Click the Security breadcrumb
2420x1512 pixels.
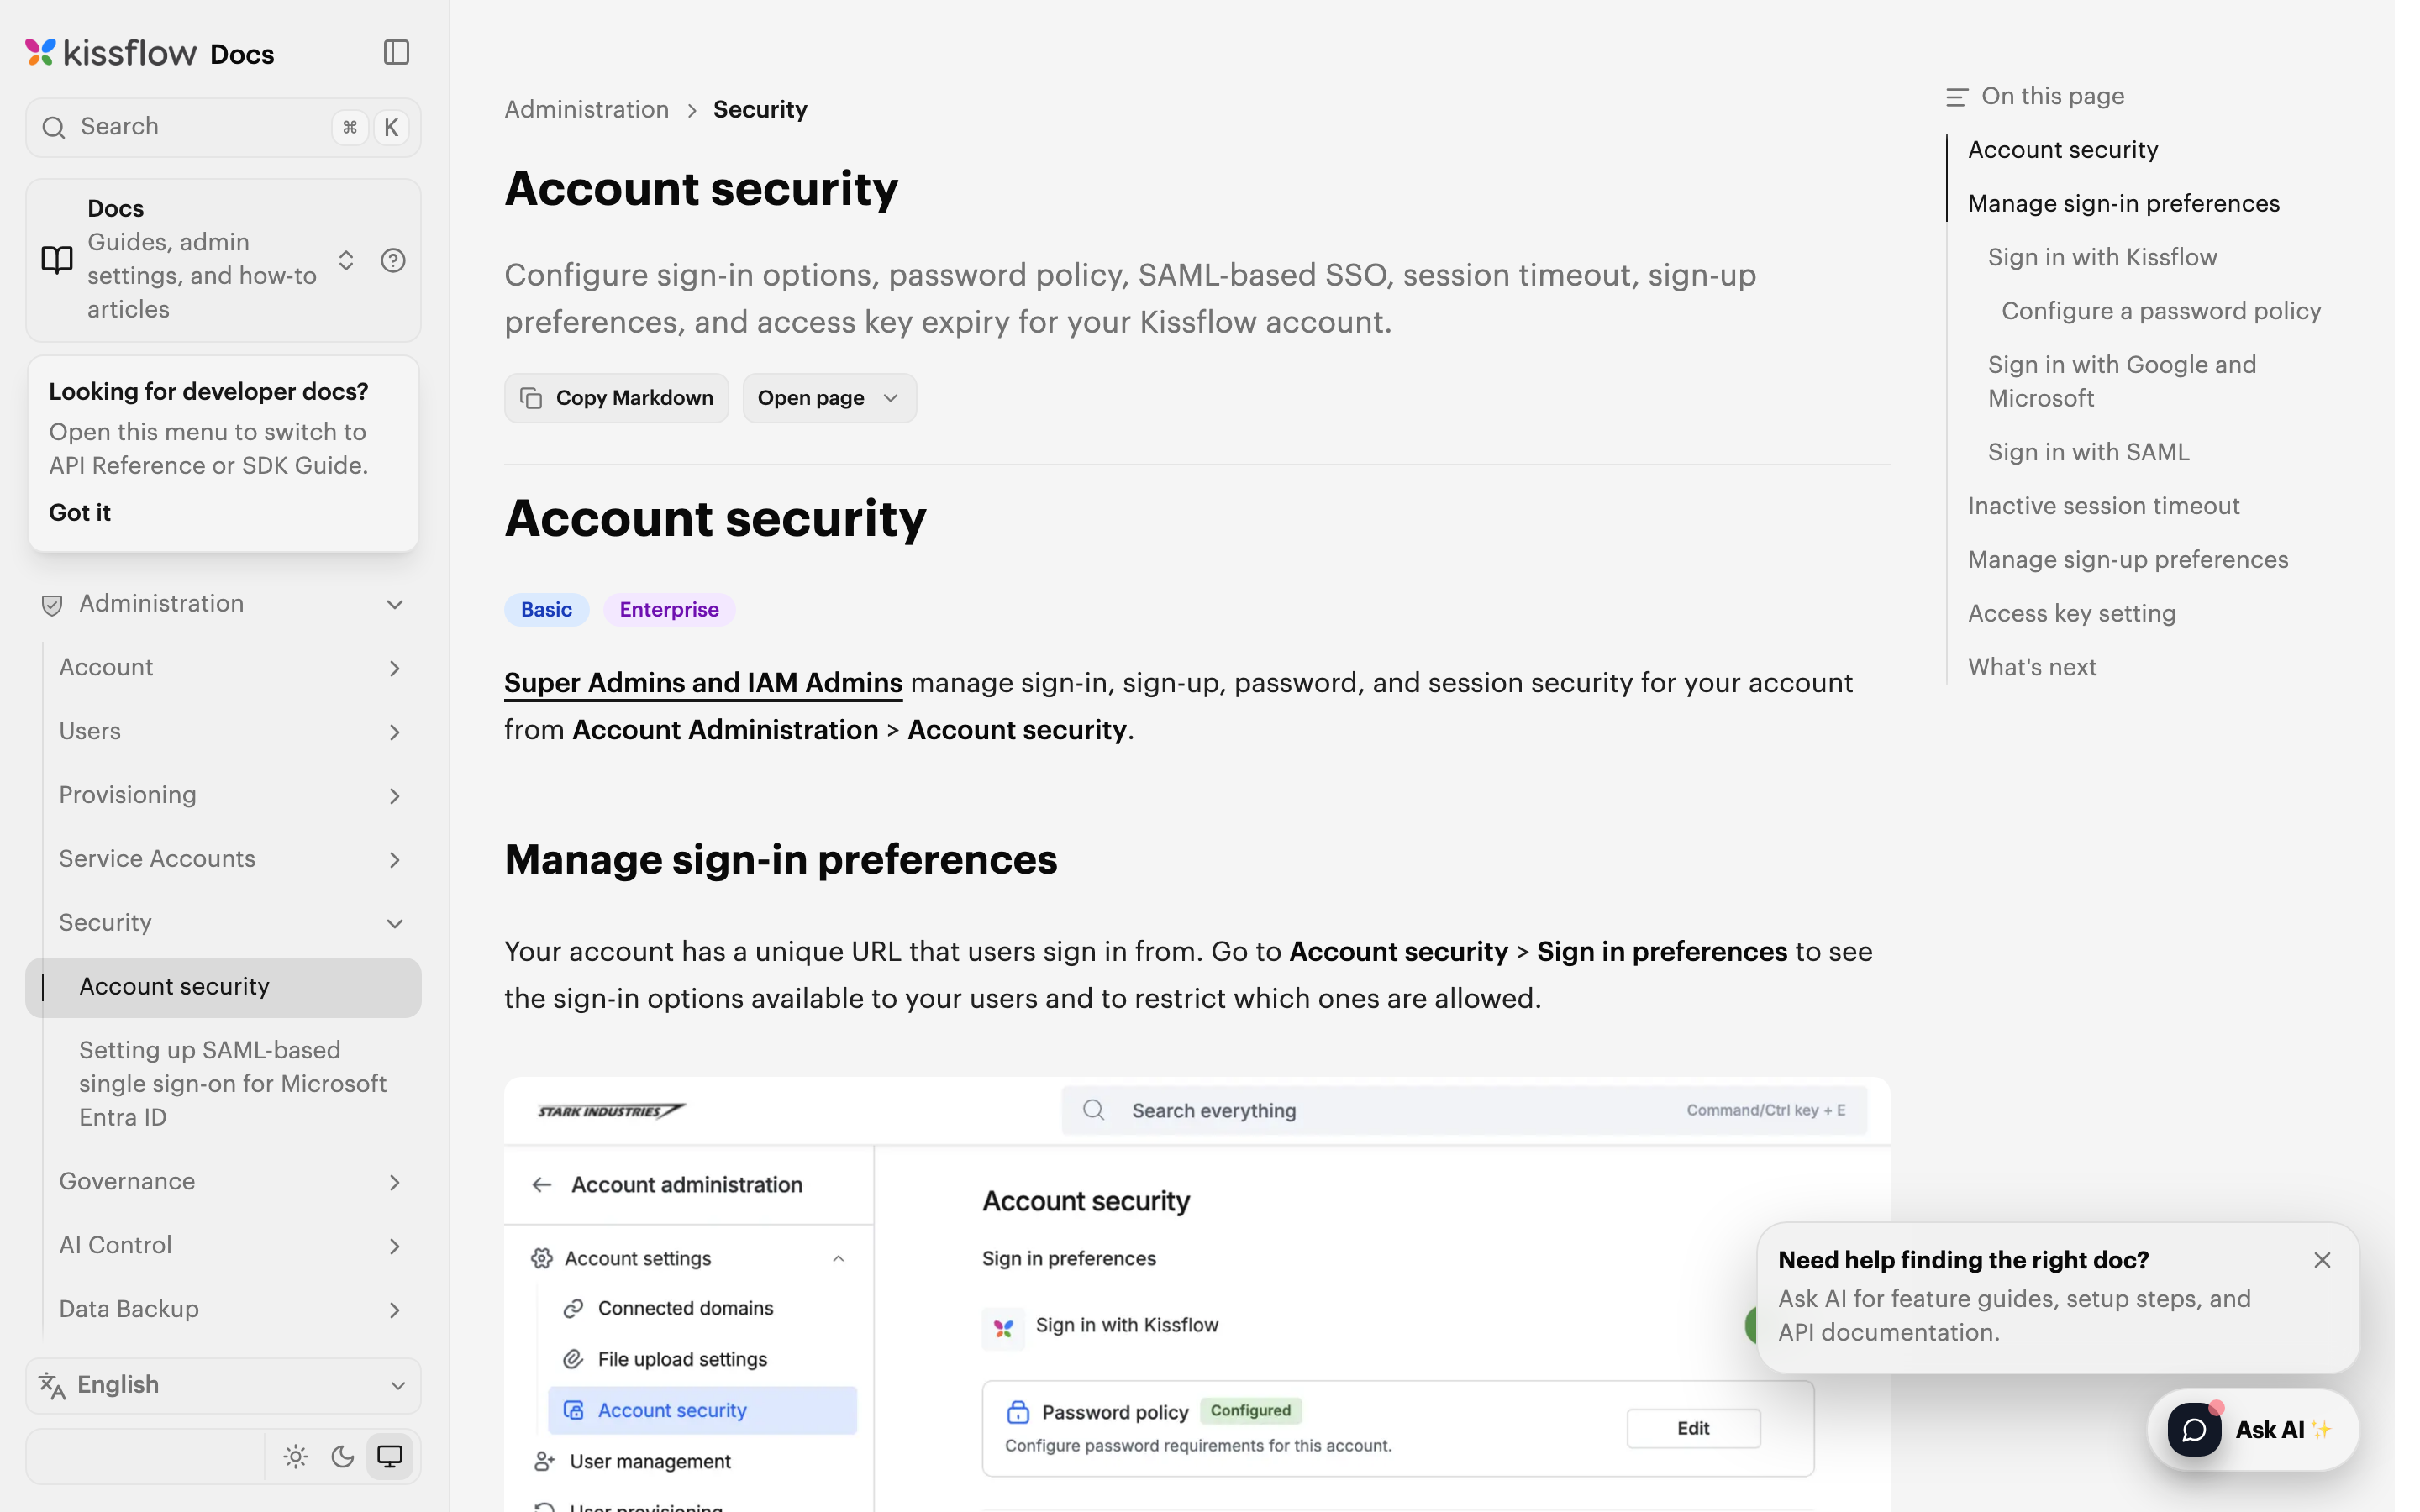[760, 109]
